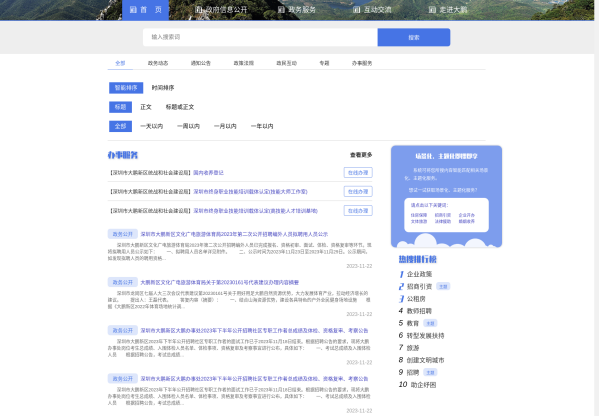Click hot search item 教师招聘
The height and width of the screenshot is (416, 599).
[x=419, y=311]
